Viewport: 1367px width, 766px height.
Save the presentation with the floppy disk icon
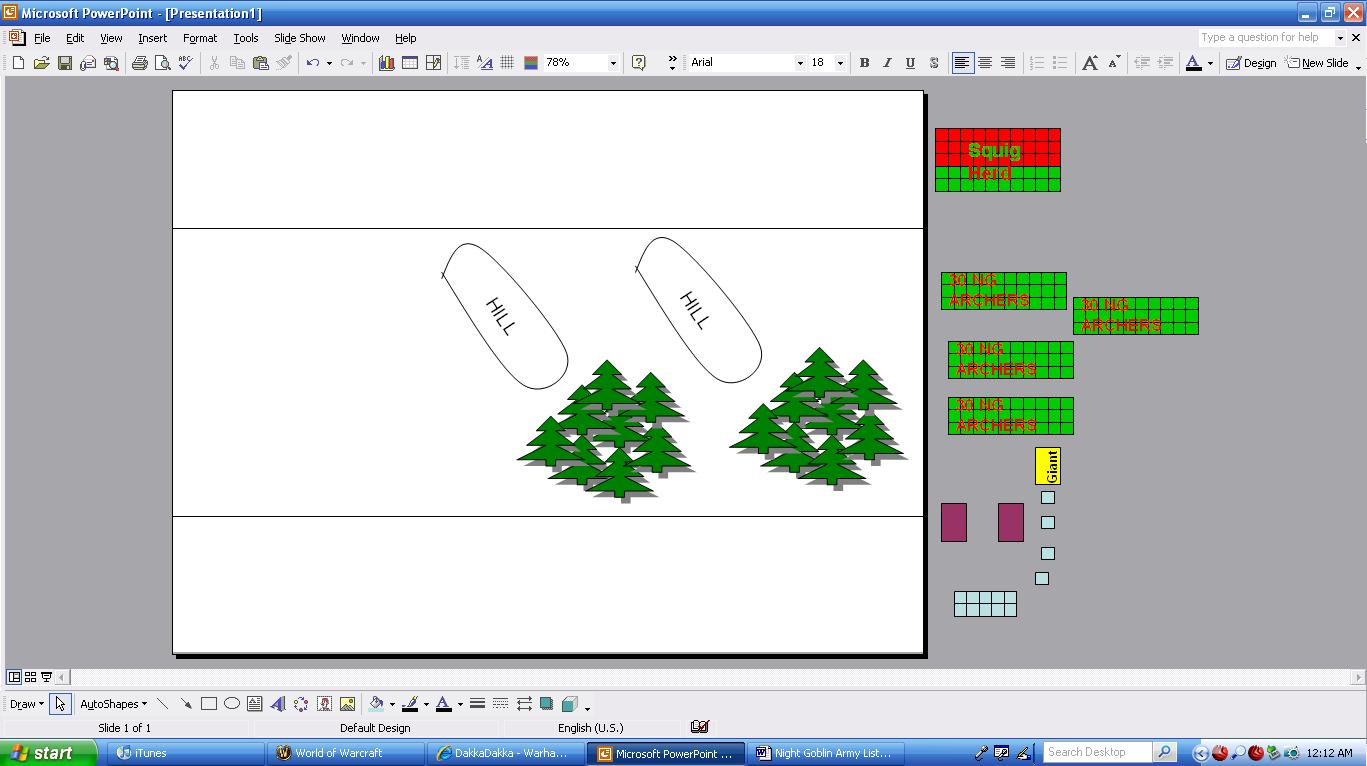(64, 63)
